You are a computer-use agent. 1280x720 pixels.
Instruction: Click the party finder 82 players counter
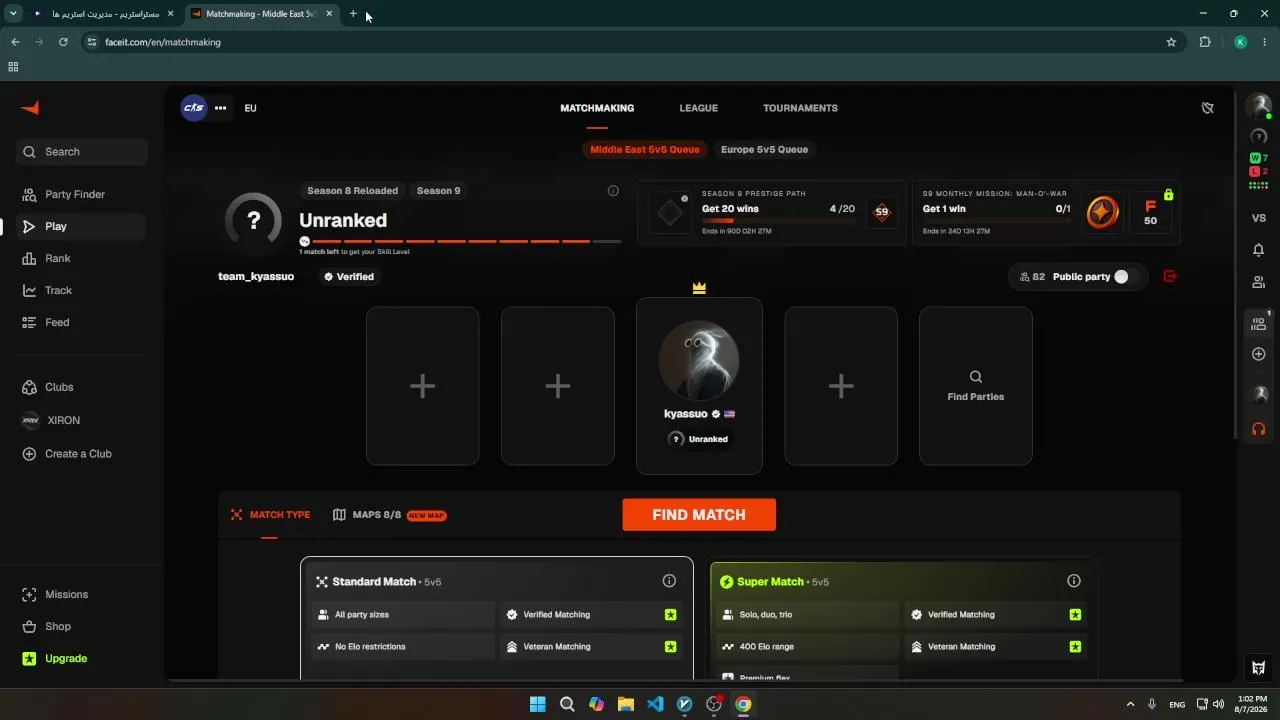click(x=1032, y=276)
